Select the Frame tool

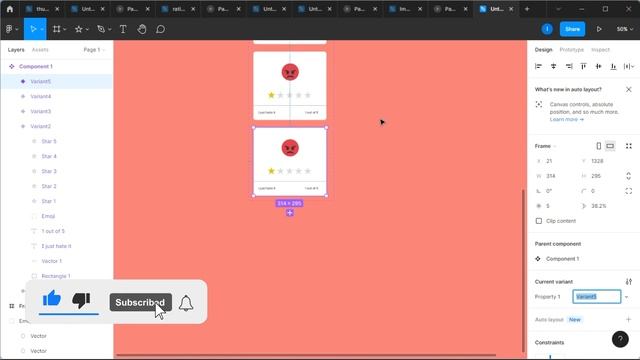(56, 29)
